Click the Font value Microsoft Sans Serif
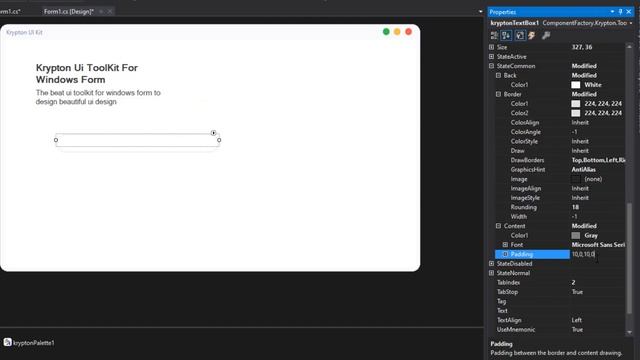This screenshot has width=640, height=360. point(598,245)
